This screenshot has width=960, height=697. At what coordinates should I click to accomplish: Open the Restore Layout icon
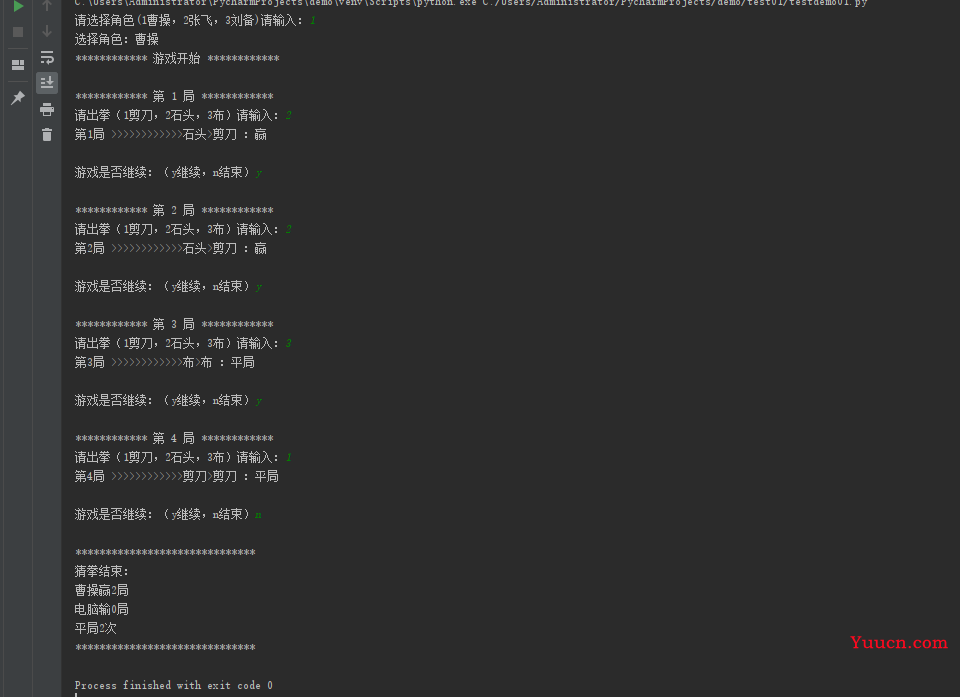tap(18, 65)
